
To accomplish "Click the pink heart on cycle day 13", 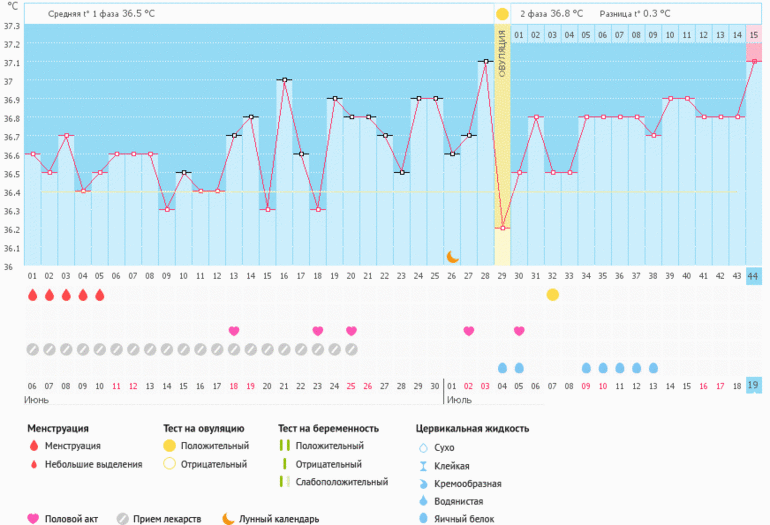I will (x=234, y=331).
